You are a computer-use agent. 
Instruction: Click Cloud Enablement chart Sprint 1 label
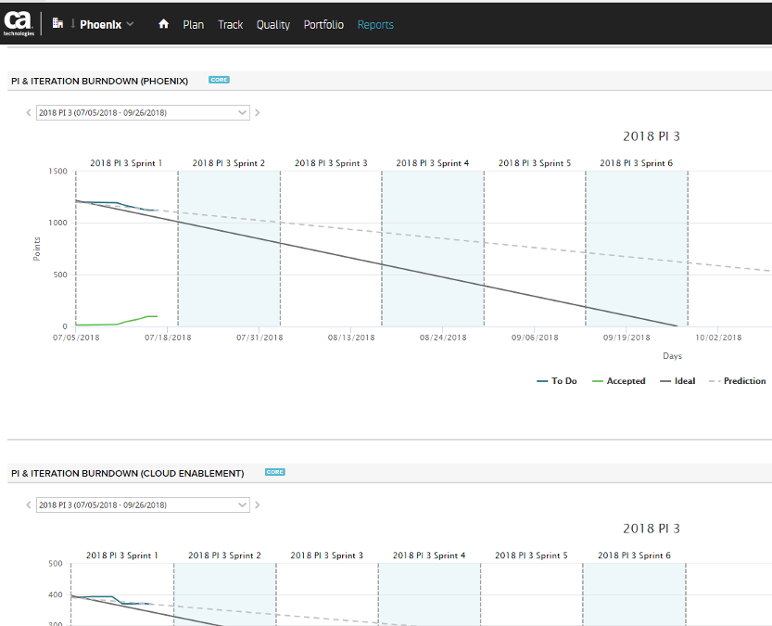click(x=122, y=555)
